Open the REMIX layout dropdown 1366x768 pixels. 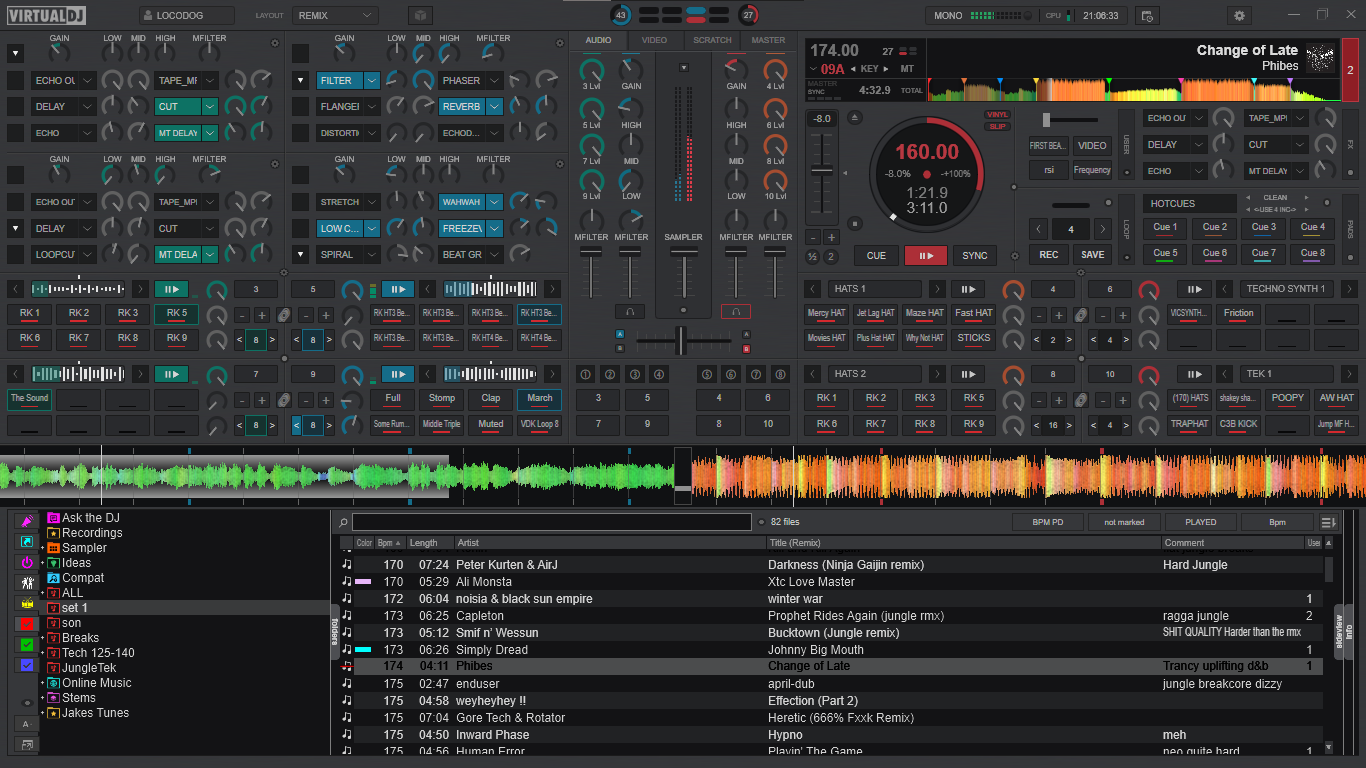pos(335,16)
